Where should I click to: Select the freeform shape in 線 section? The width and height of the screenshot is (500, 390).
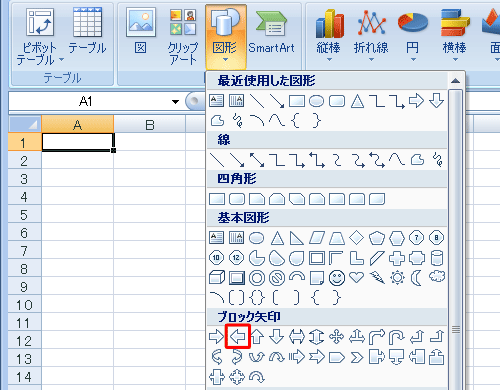click(x=417, y=160)
